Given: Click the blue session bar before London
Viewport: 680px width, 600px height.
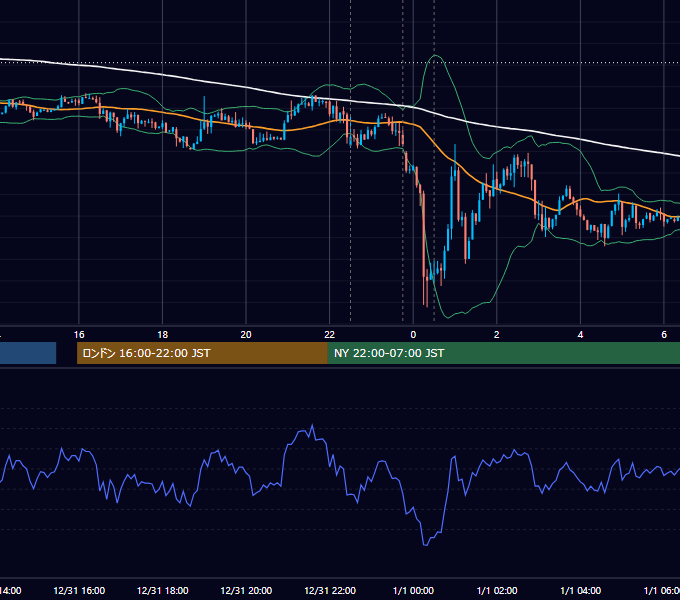Looking at the screenshot, I should [x=28, y=353].
